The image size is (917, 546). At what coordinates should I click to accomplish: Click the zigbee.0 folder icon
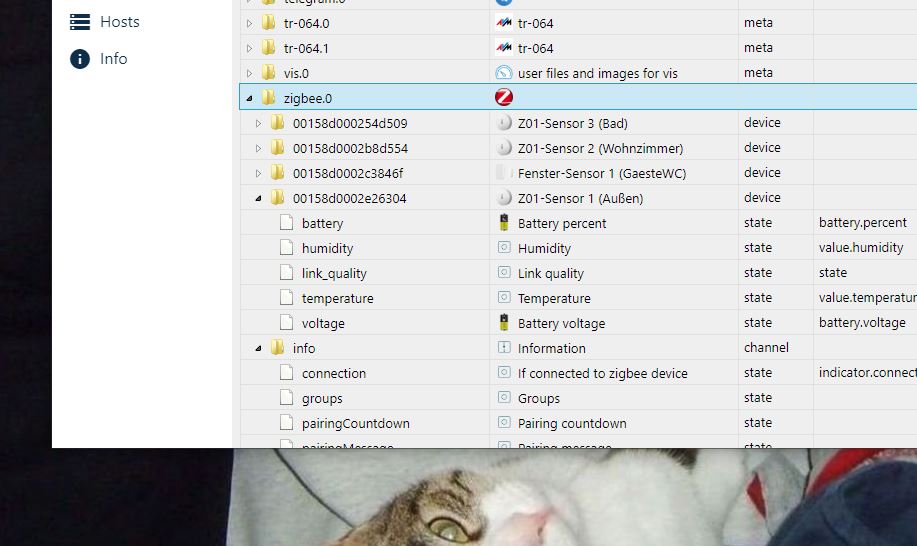pos(268,98)
